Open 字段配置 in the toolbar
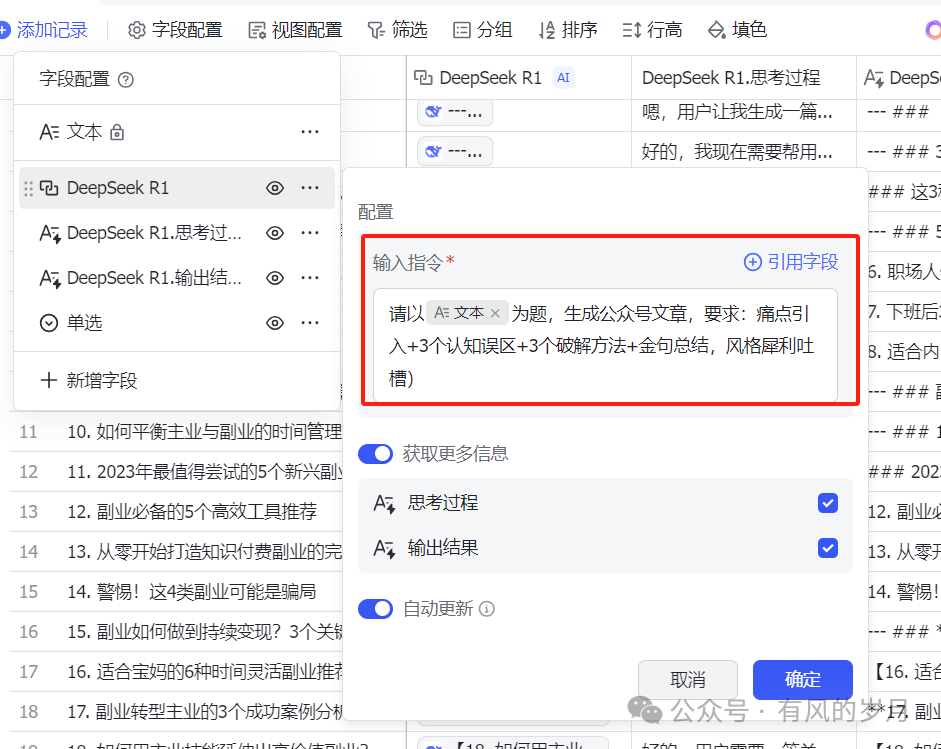 175,29
